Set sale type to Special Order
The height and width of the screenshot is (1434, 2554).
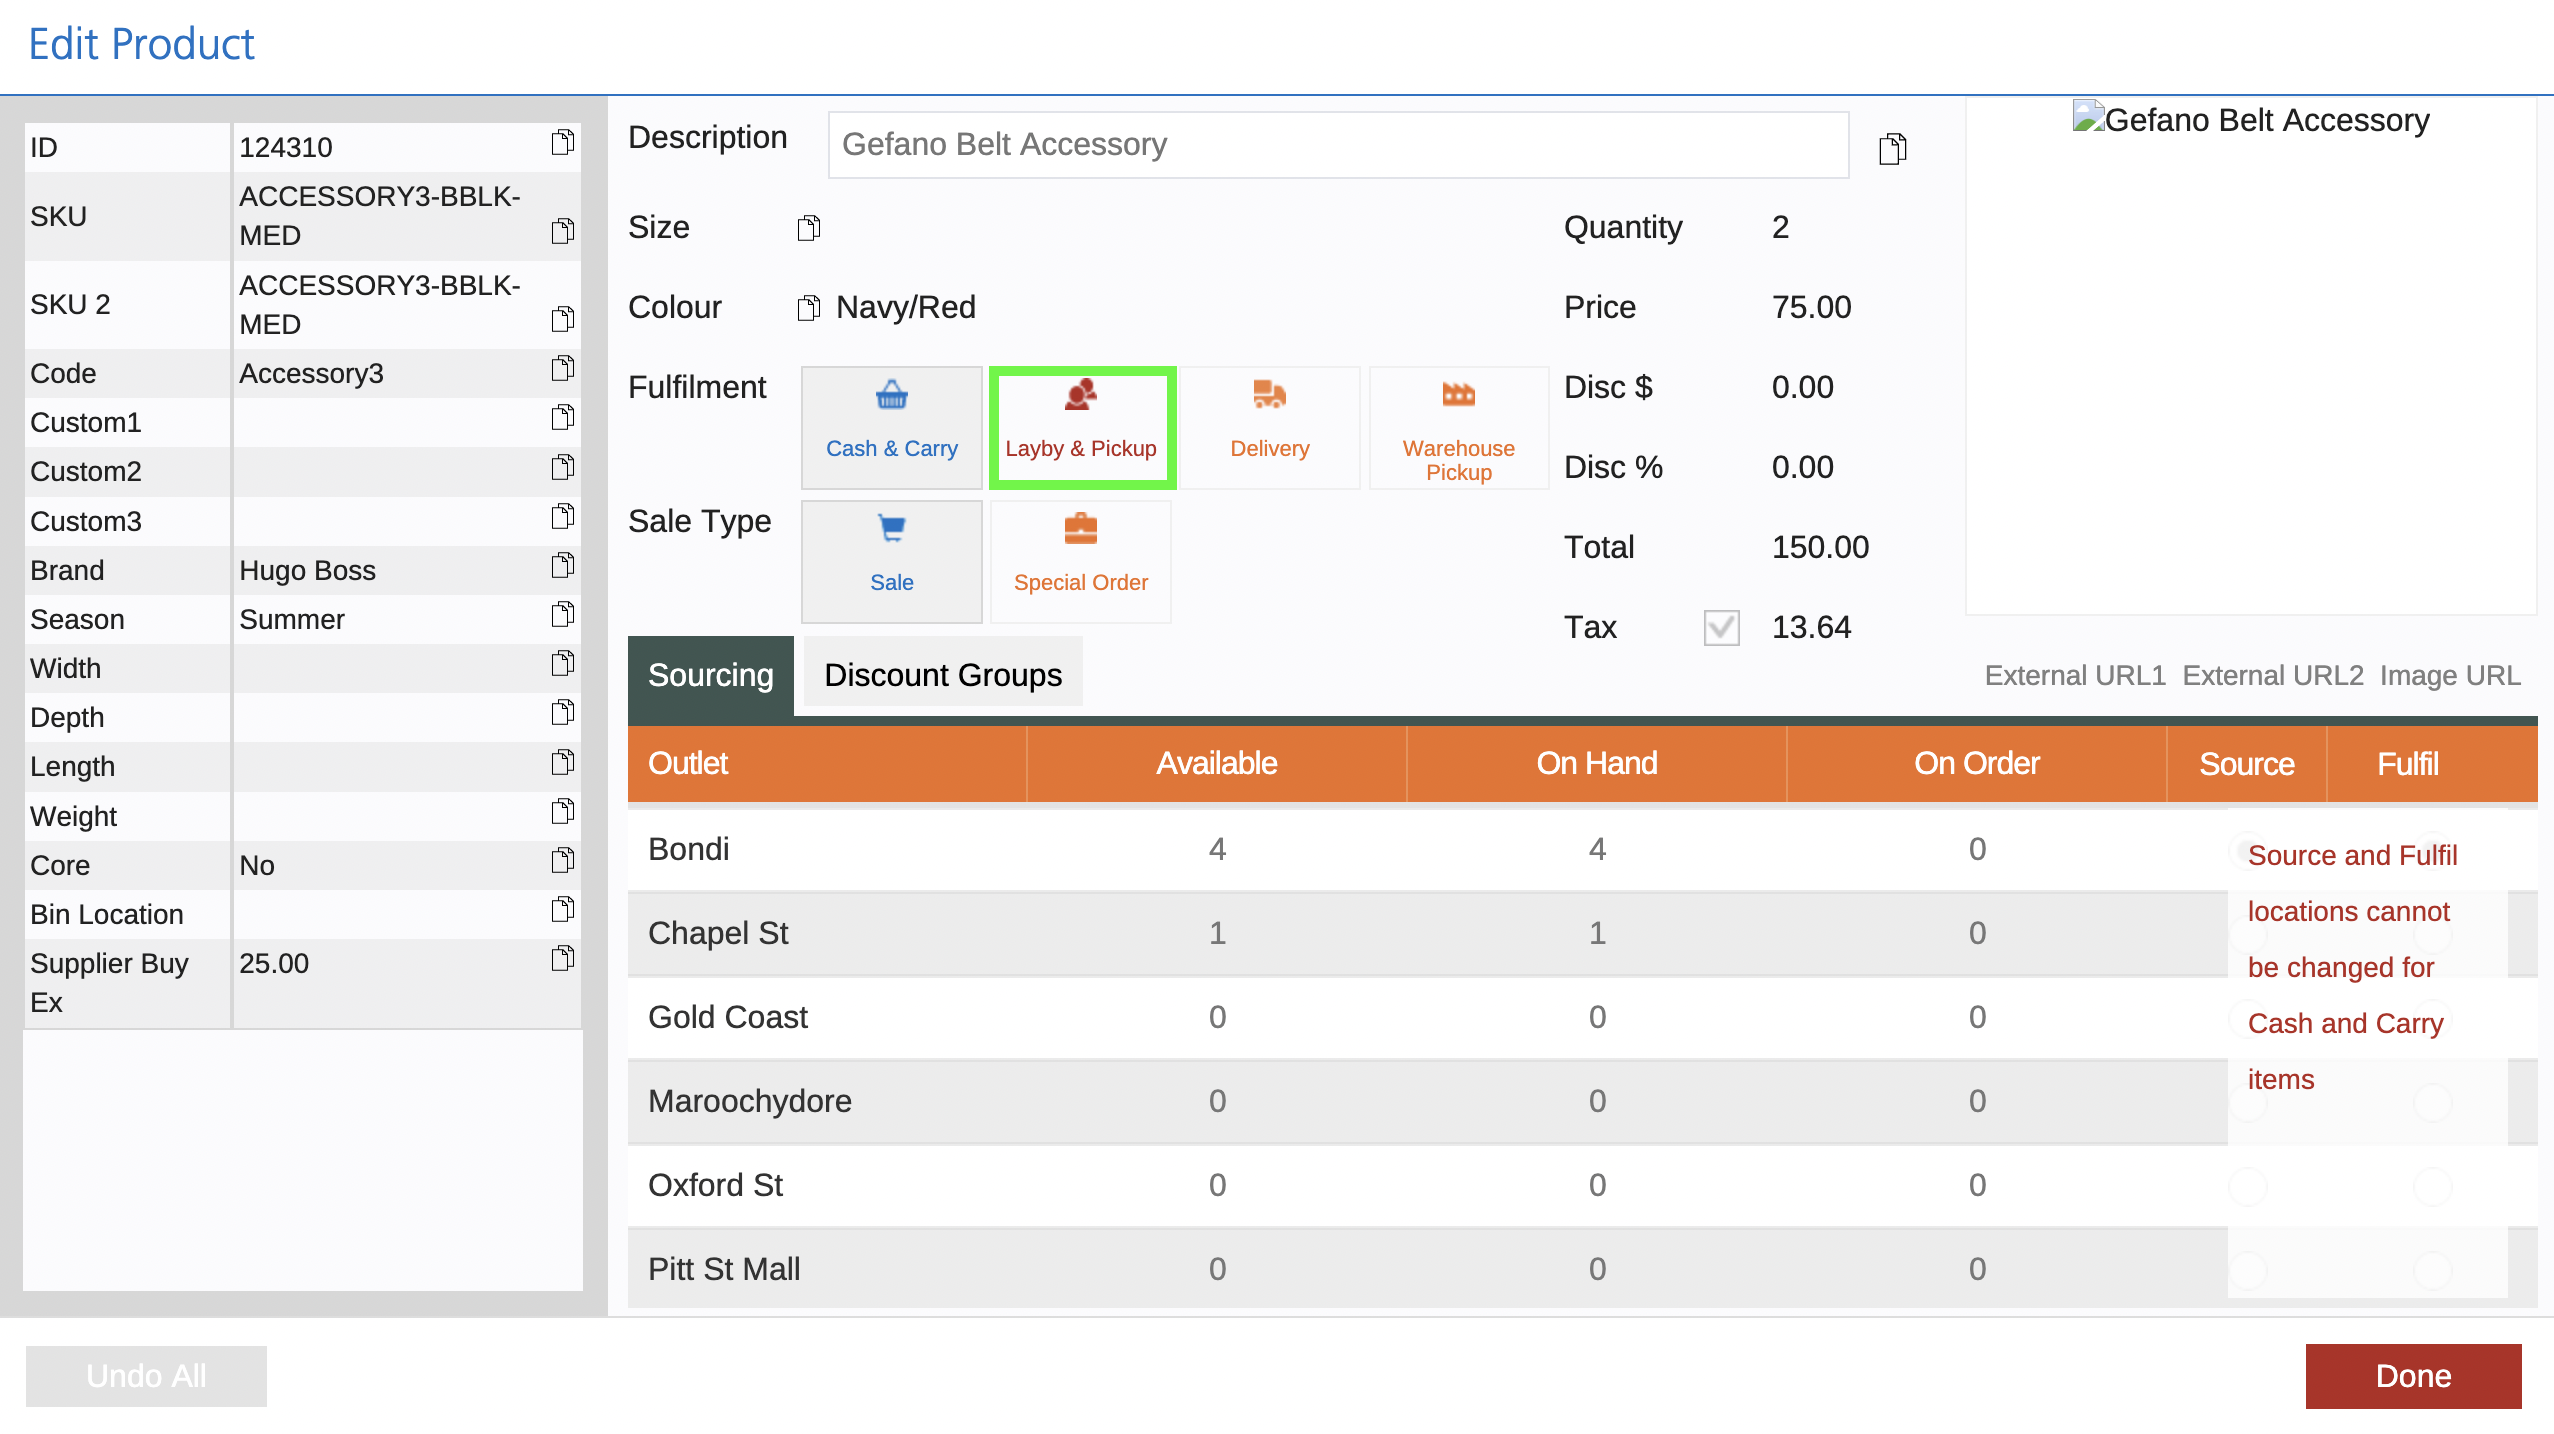[1080, 561]
